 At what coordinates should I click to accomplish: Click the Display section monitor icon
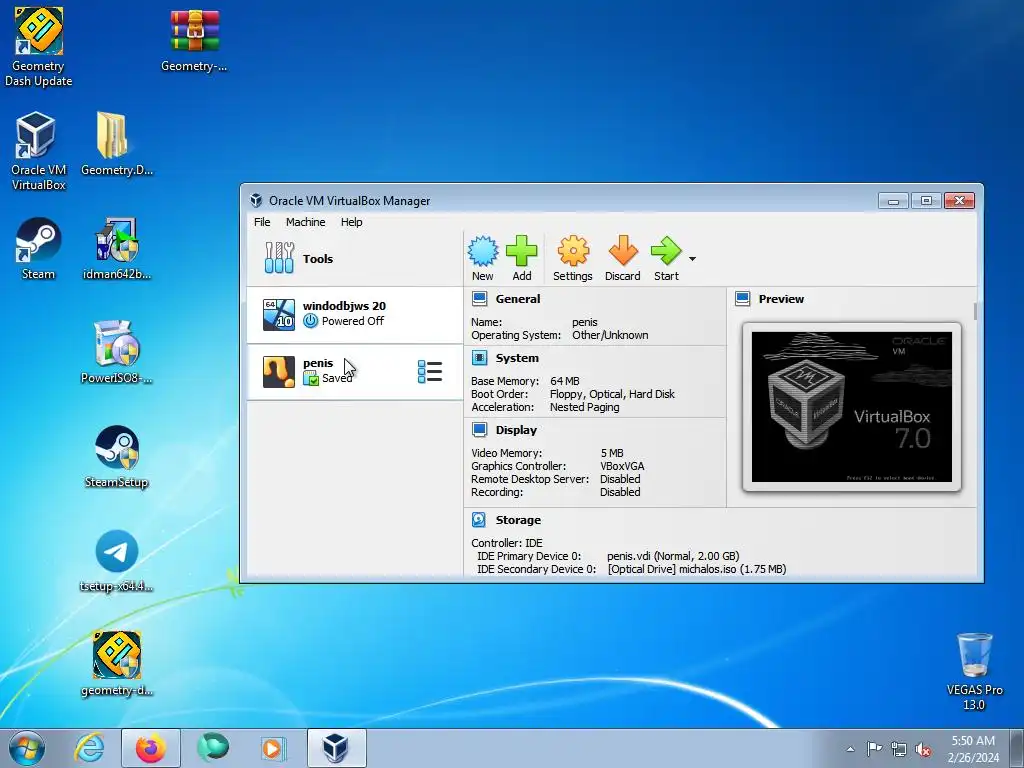pyautogui.click(x=479, y=430)
